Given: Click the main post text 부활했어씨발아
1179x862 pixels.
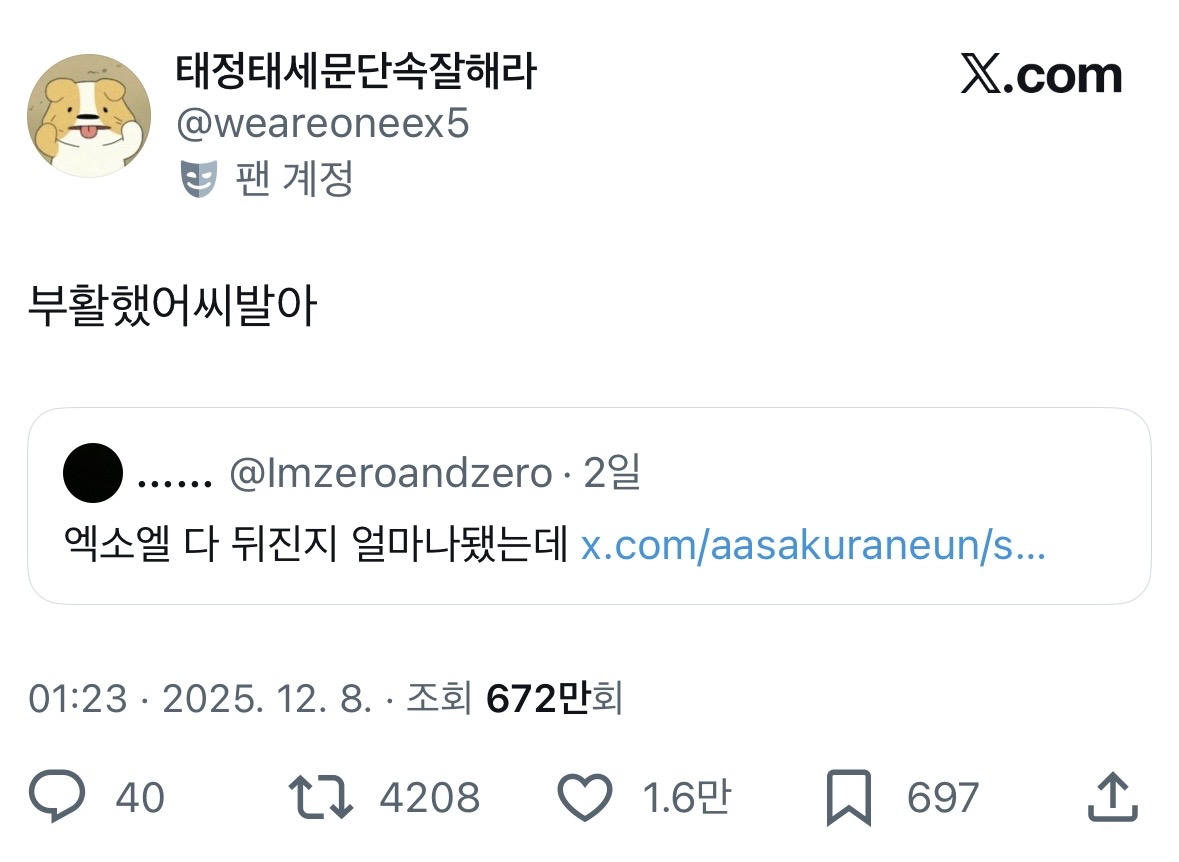Looking at the screenshot, I should pyautogui.click(x=172, y=309).
